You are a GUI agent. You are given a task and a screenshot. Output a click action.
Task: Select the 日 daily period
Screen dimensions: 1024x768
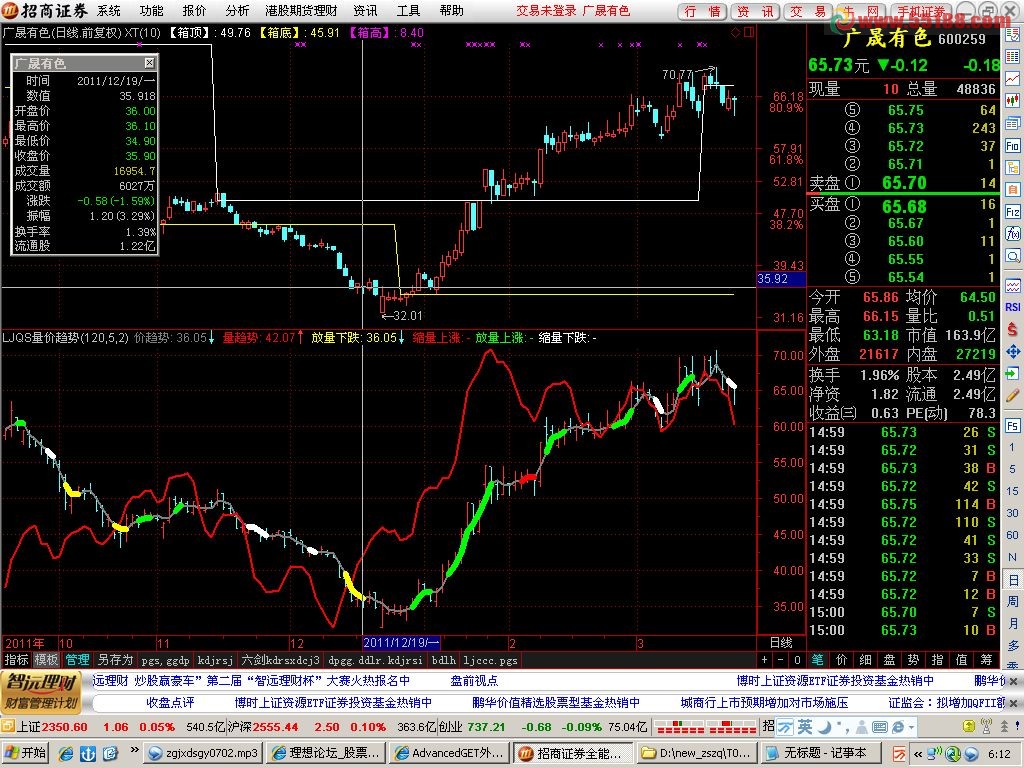tap(1013, 579)
